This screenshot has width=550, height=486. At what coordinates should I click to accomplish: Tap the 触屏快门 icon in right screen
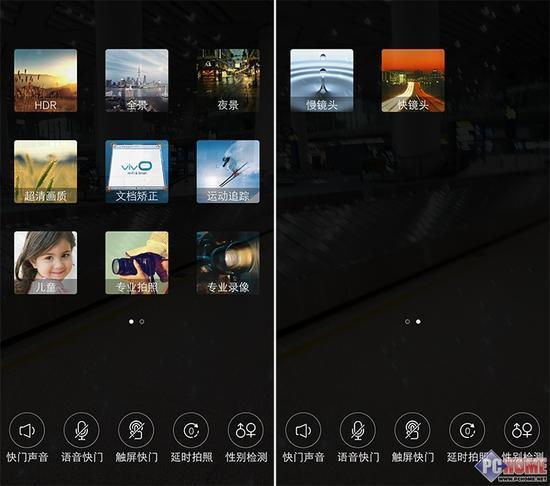tap(412, 431)
